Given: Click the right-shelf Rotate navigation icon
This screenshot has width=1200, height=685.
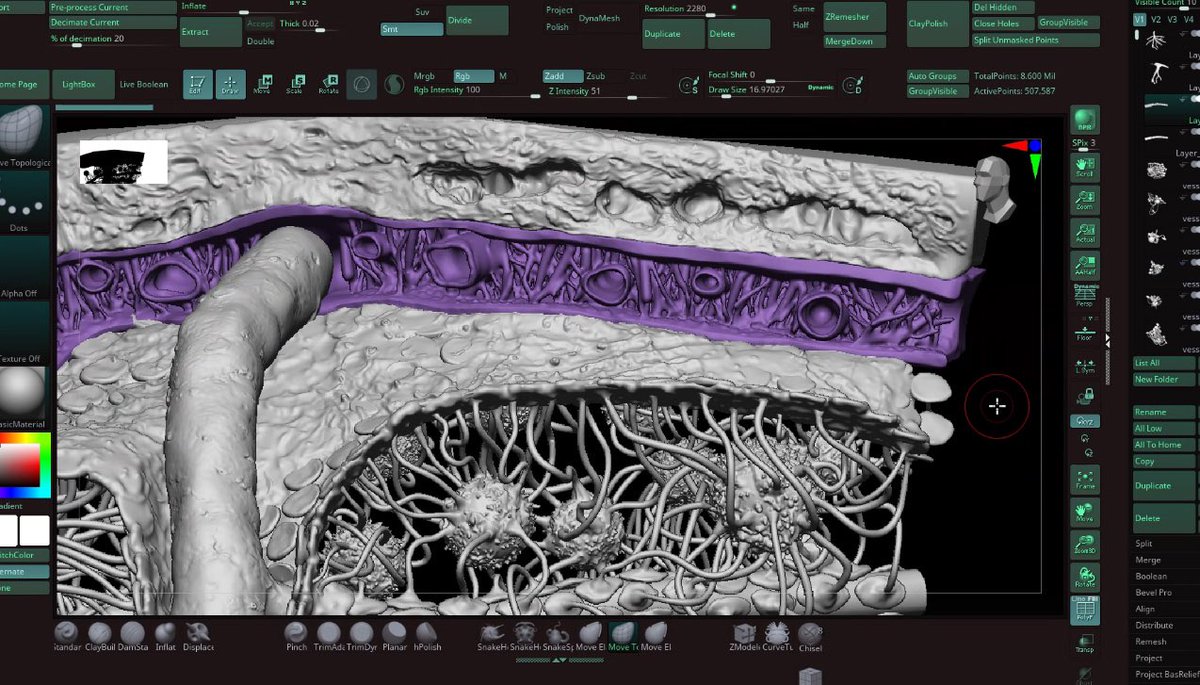Looking at the screenshot, I should tap(1085, 576).
